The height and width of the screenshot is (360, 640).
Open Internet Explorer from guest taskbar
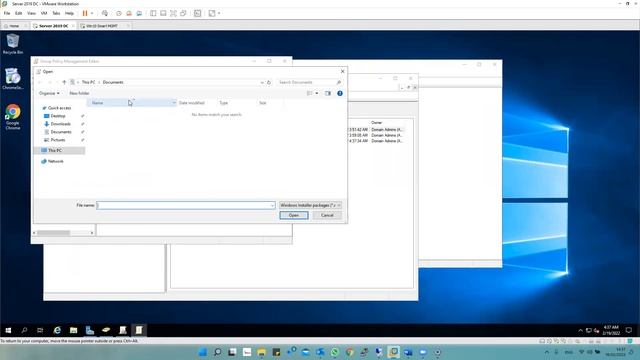[x=57, y=330]
